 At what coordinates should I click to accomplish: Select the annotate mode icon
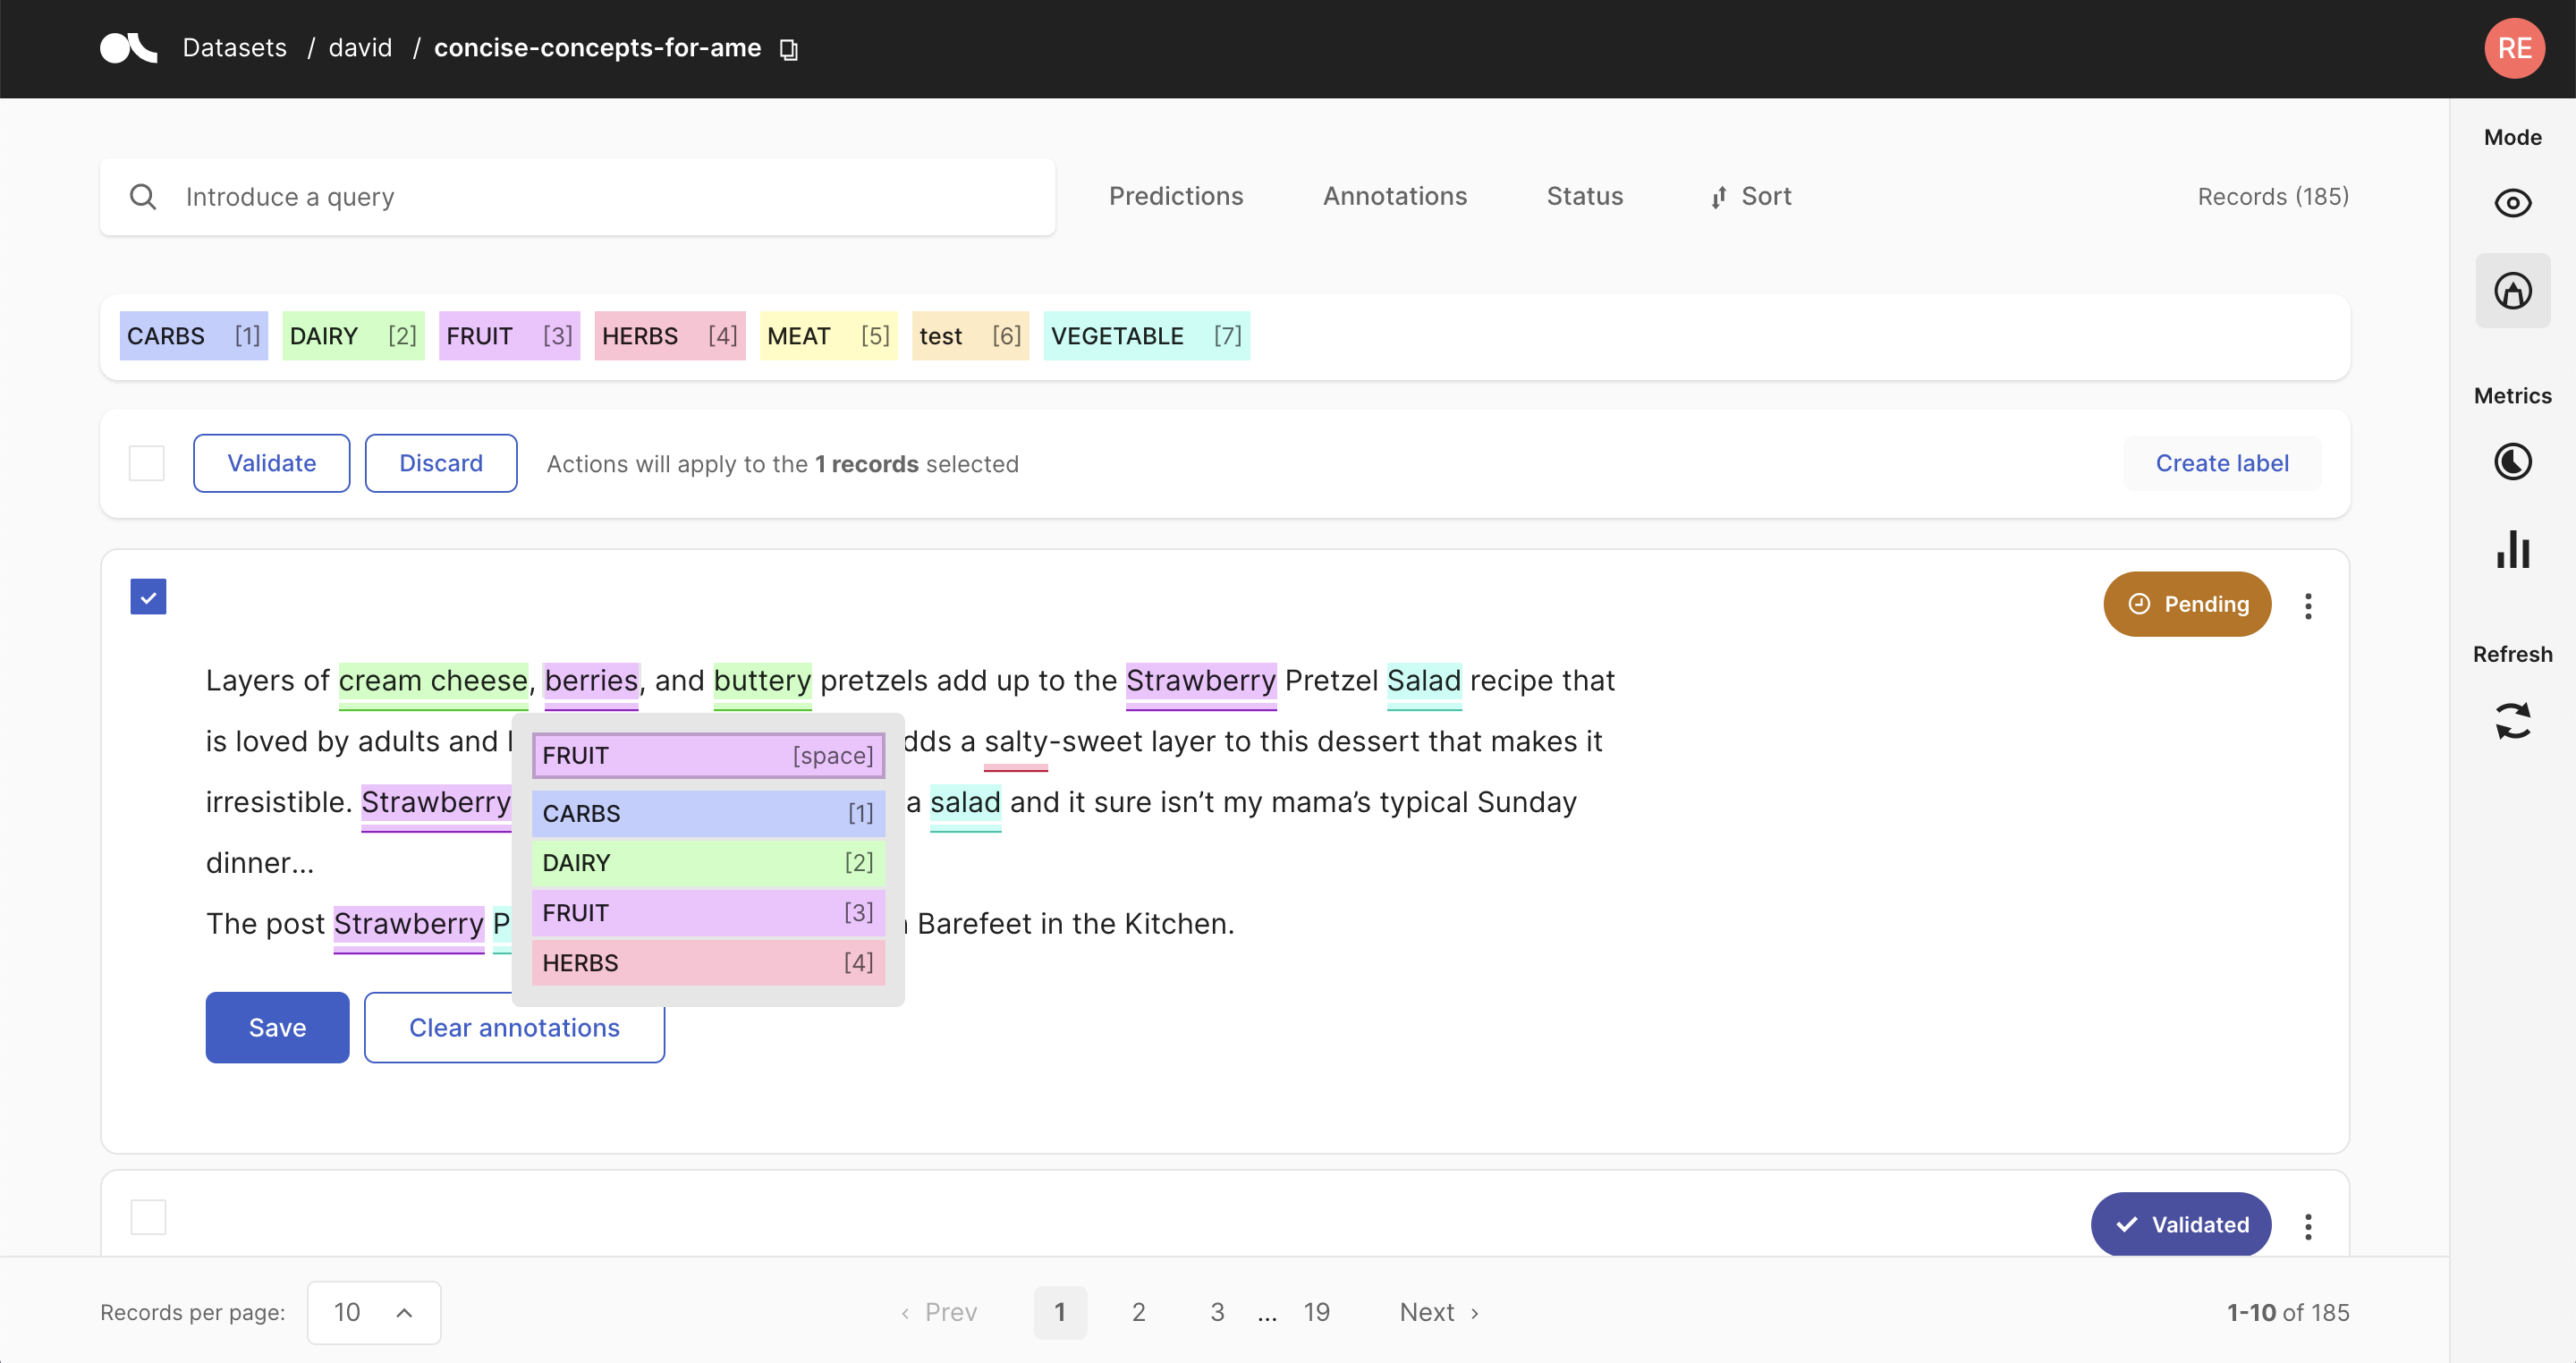[2512, 291]
